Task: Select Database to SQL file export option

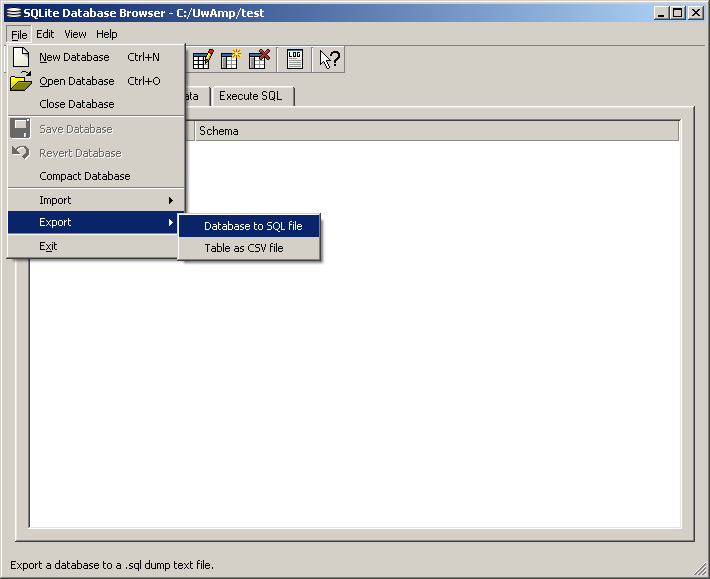Action: (249, 226)
